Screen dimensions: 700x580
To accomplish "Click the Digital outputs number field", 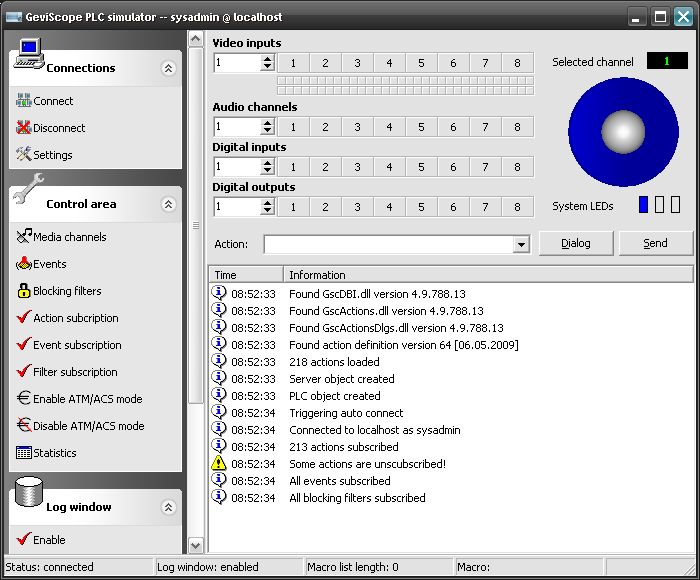I will pos(237,207).
